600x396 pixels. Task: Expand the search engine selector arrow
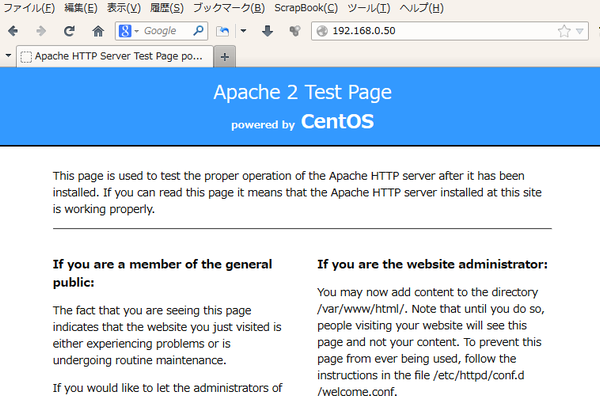136,31
